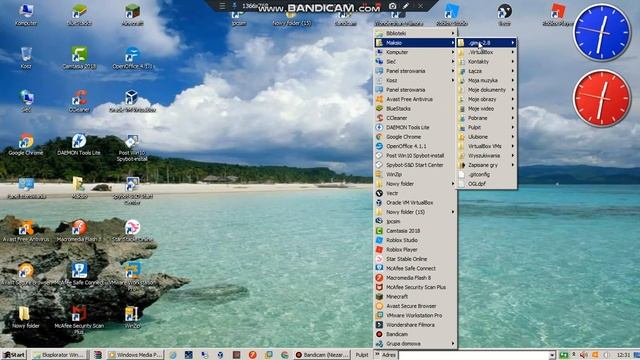Switch to the Bandicam taskbar button
Image resolution: width=640 pixels, height=360 pixels.
(322, 355)
